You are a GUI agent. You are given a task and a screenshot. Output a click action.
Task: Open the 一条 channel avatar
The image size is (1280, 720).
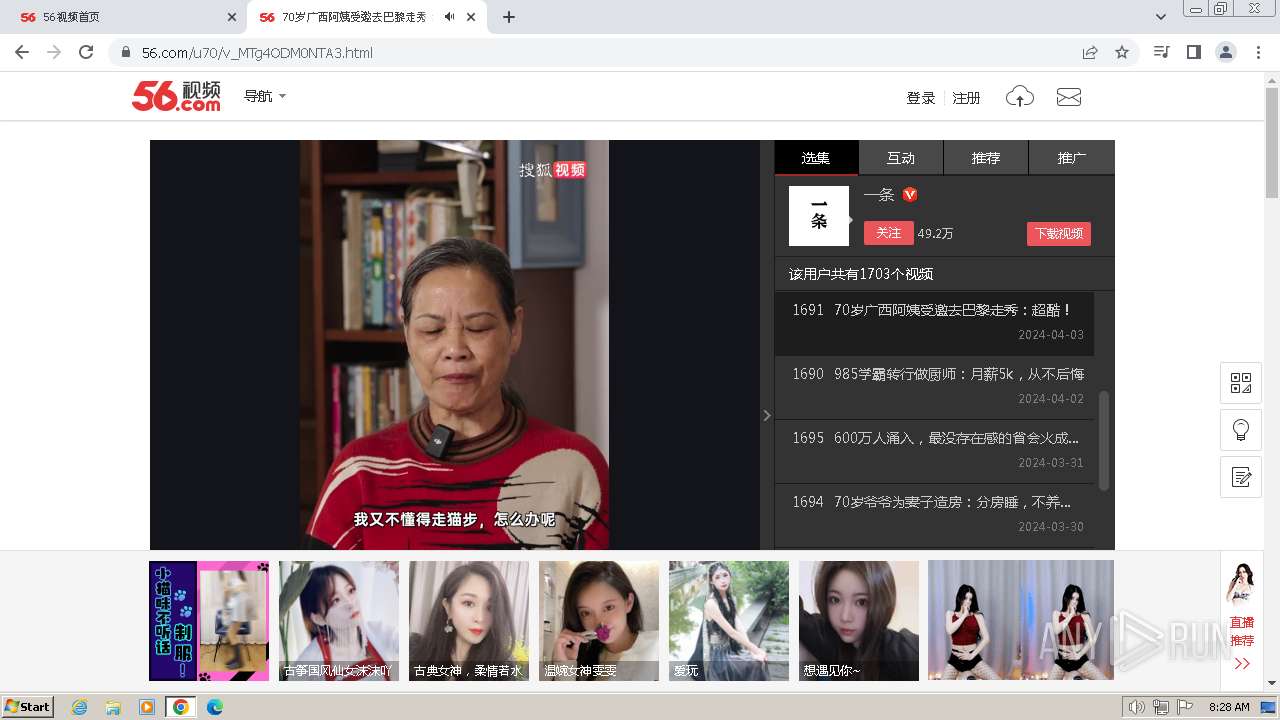819,216
